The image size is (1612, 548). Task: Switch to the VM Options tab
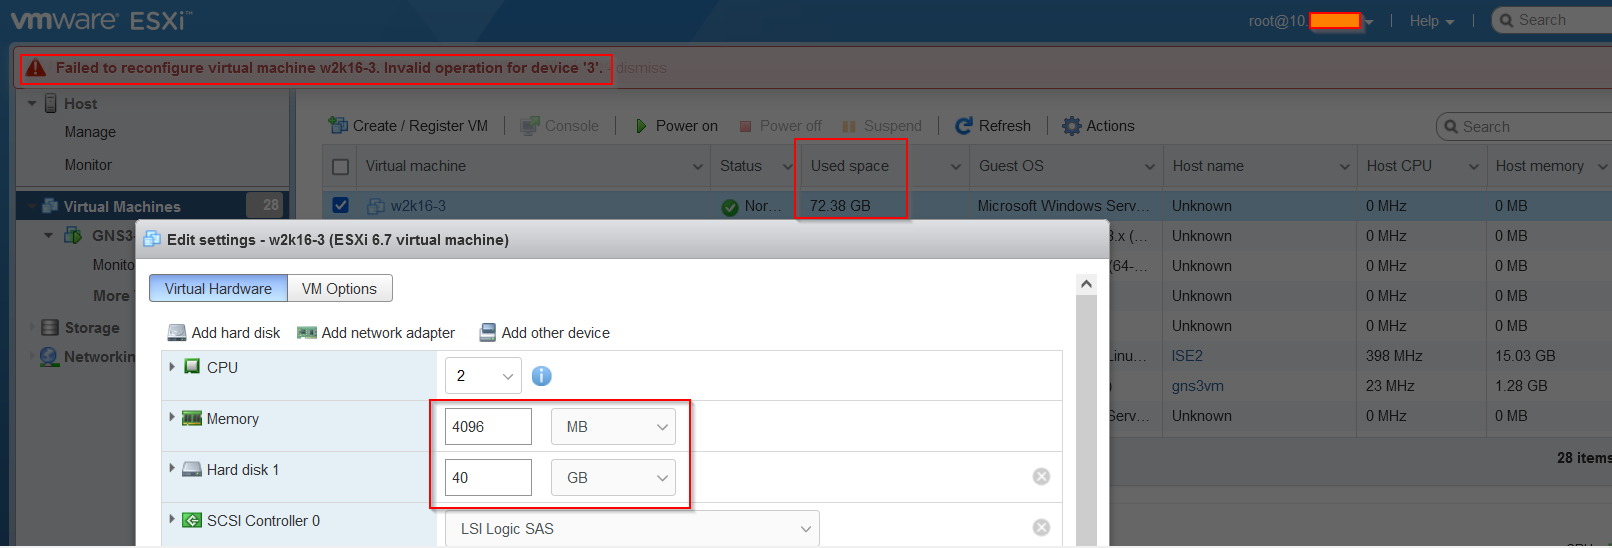point(339,288)
